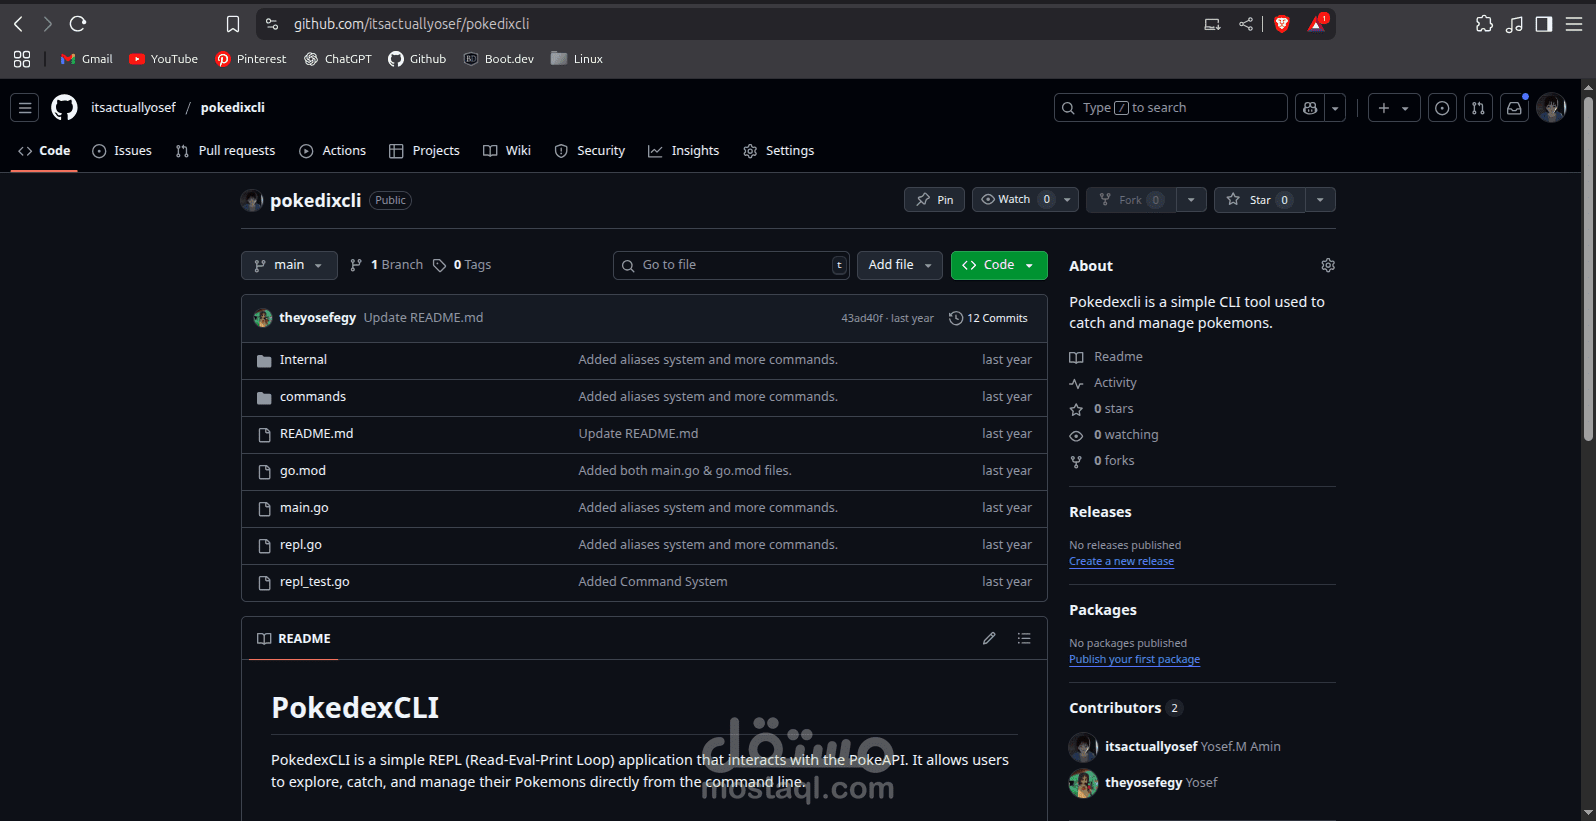Image resolution: width=1596 pixels, height=821 pixels.
Task: Open issues icon in GitHub header
Action: [x=1442, y=108]
